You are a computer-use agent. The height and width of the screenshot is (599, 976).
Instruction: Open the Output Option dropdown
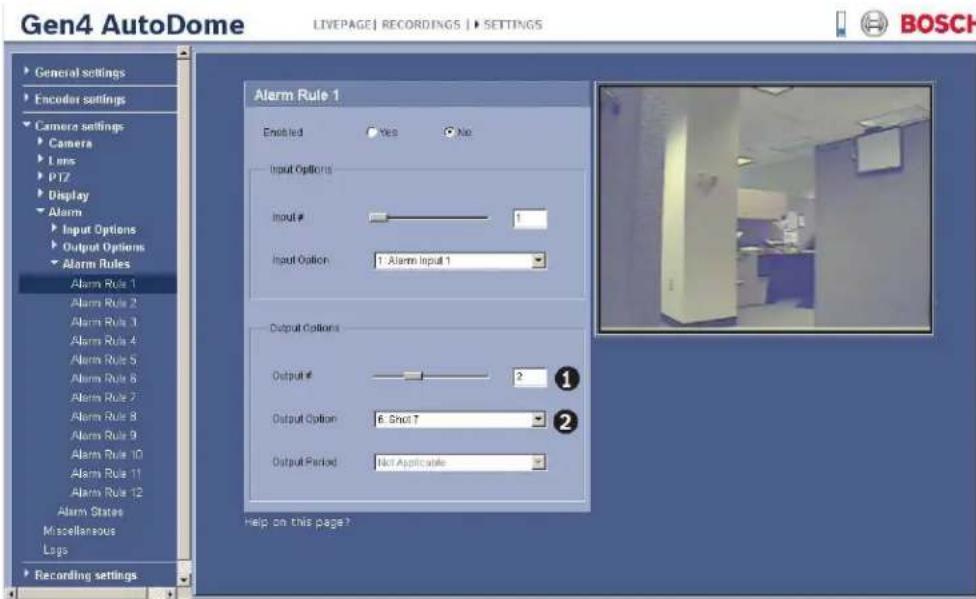click(x=538, y=420)
